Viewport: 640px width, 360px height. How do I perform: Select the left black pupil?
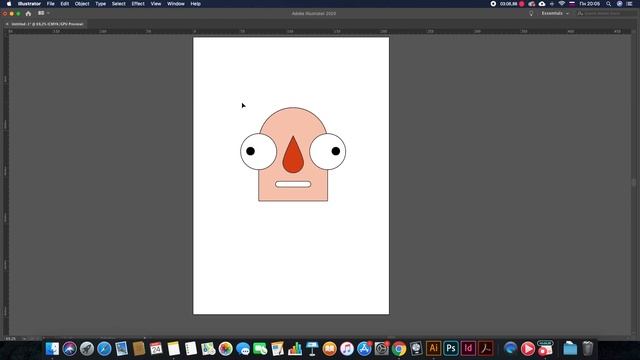251,151
